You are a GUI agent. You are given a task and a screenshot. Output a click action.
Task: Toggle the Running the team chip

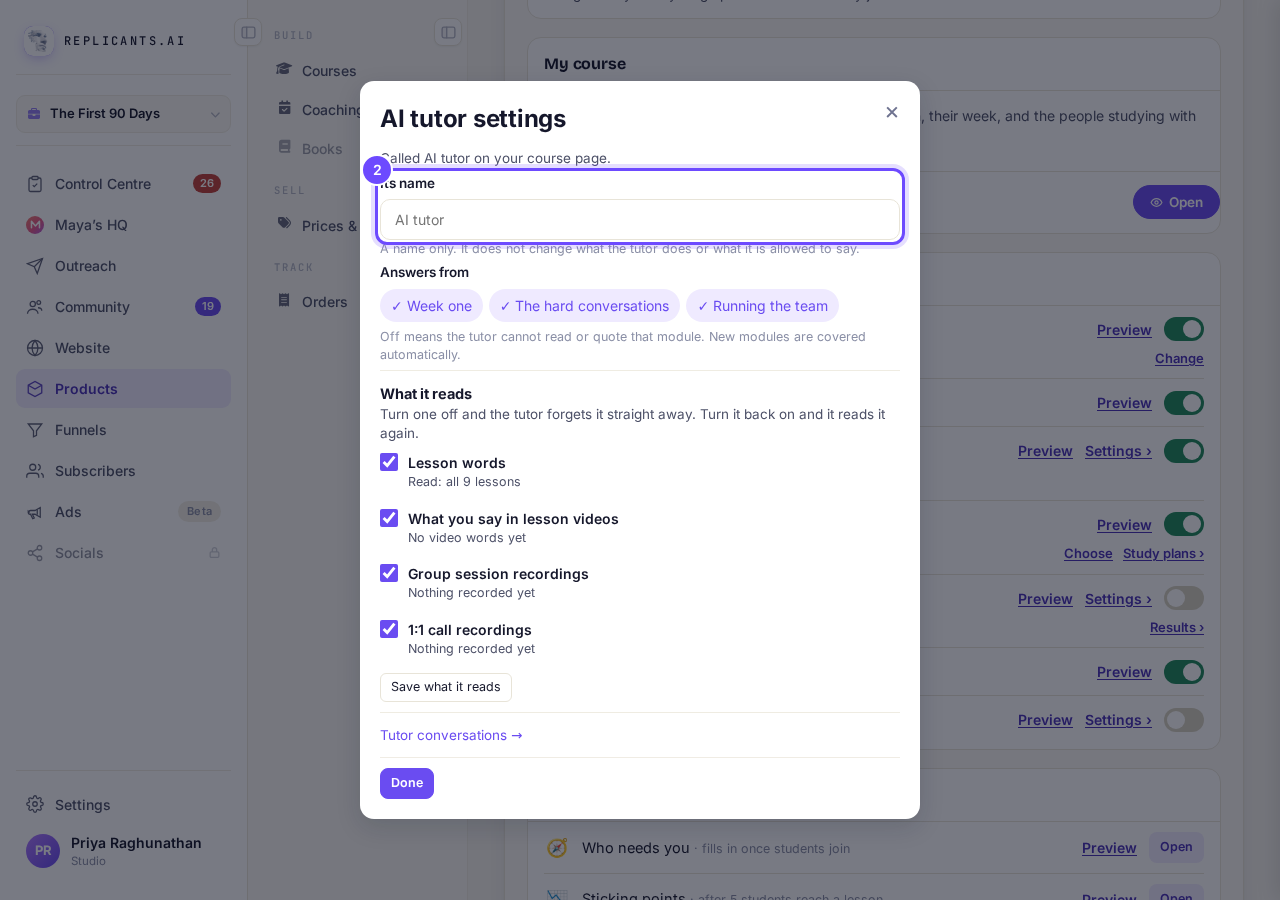click(762, 306)
